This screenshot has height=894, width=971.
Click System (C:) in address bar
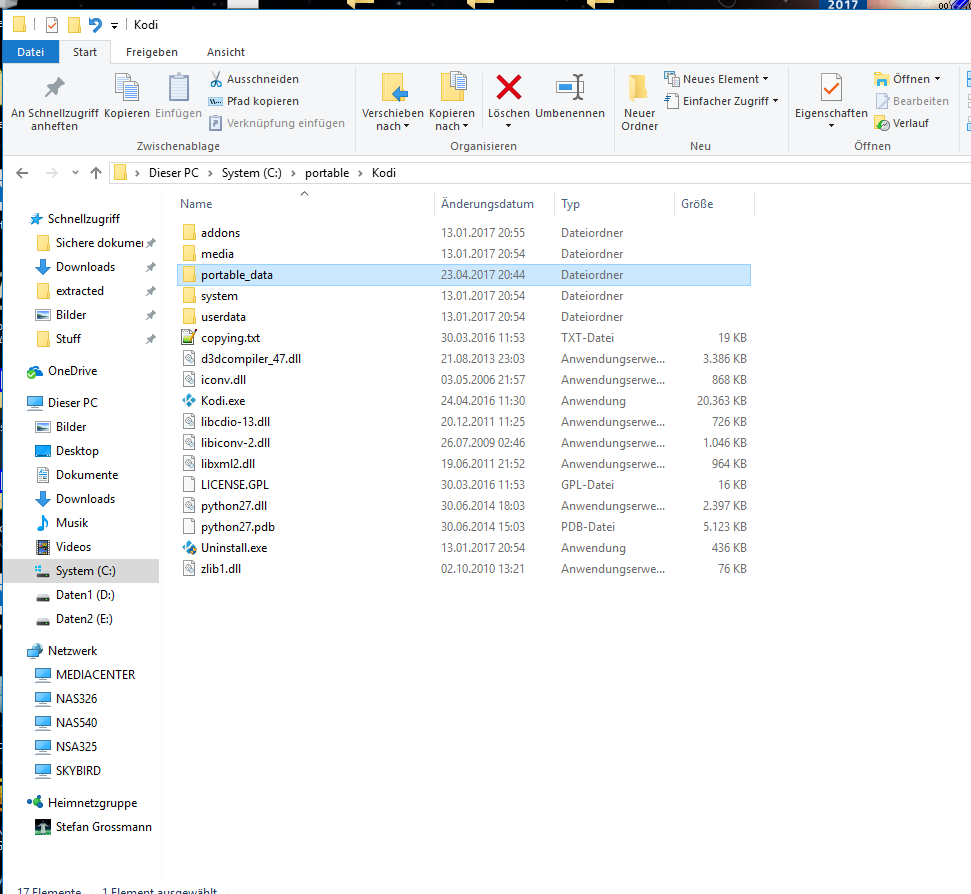click(x=251, y=173)
